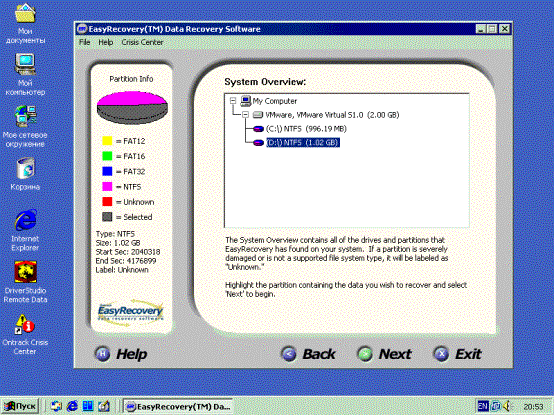The height and width of the screenshot is (415, 554).
Task: Click the Help round icon button
Action: click(x=103, y=354)
